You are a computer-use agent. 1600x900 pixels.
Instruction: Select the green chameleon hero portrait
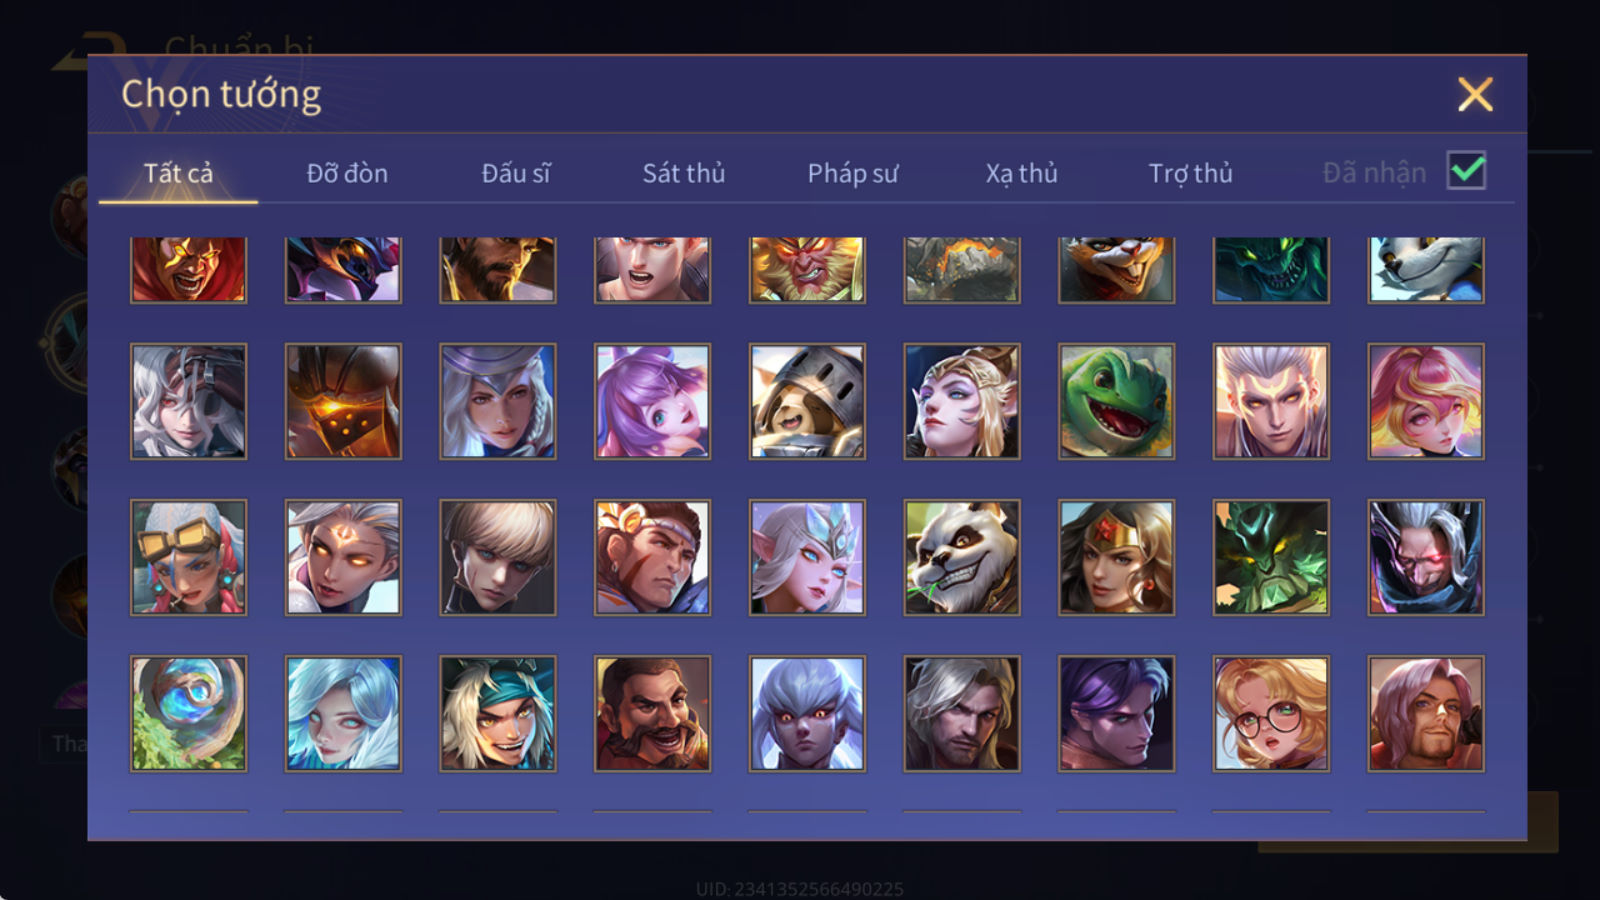(x=1116, y=402)
